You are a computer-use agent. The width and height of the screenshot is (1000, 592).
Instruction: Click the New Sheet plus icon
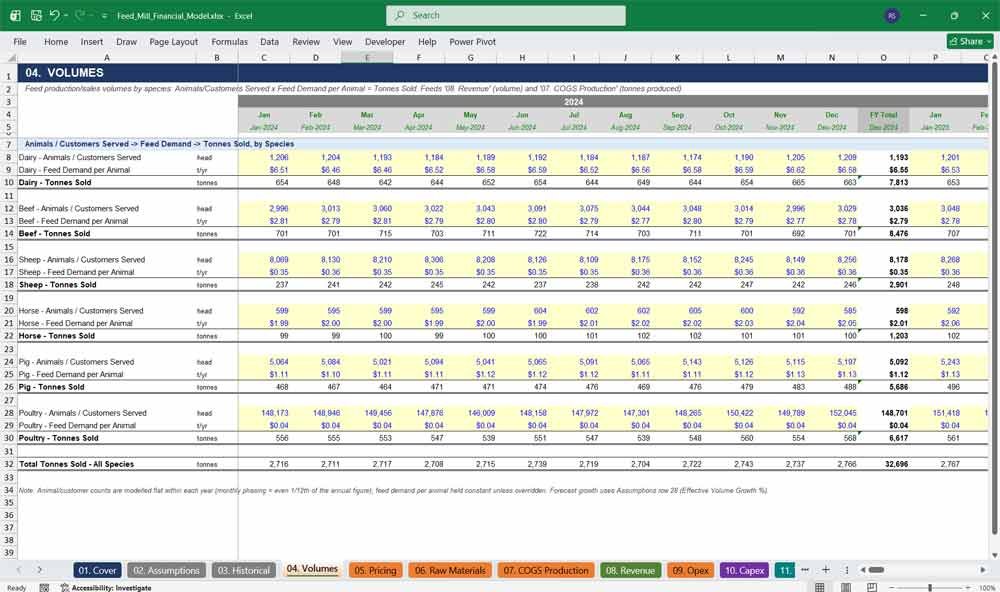coord(826,570)
